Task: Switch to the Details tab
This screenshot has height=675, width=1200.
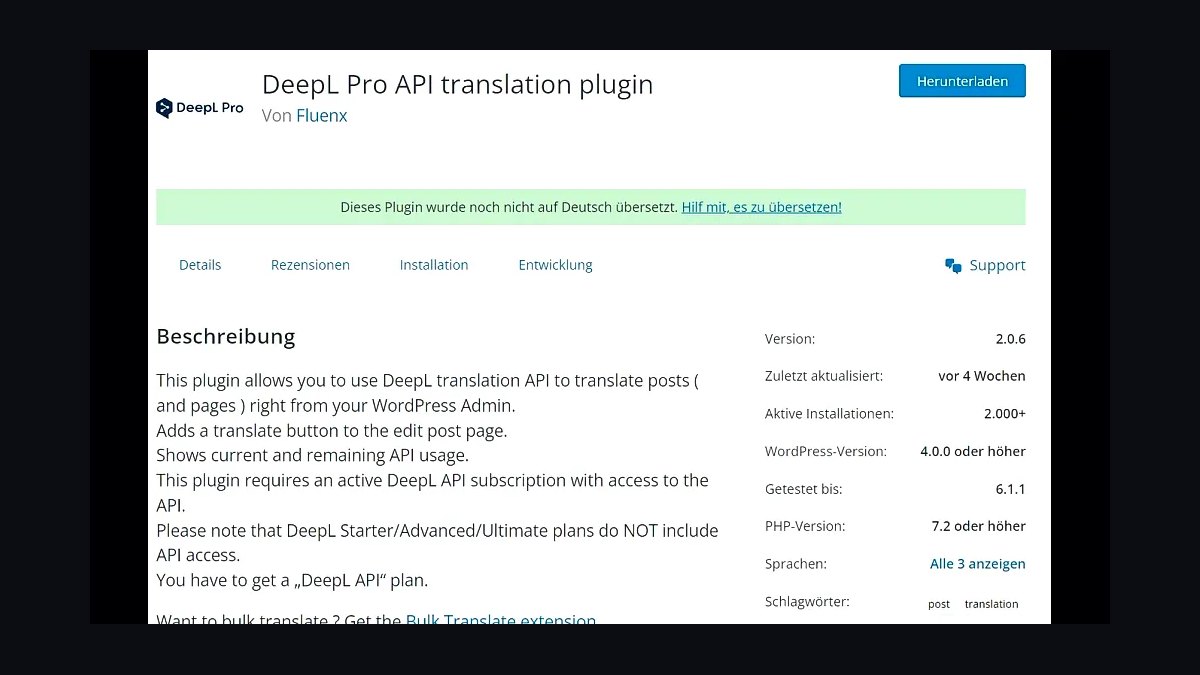Action: tap(200, 265)
